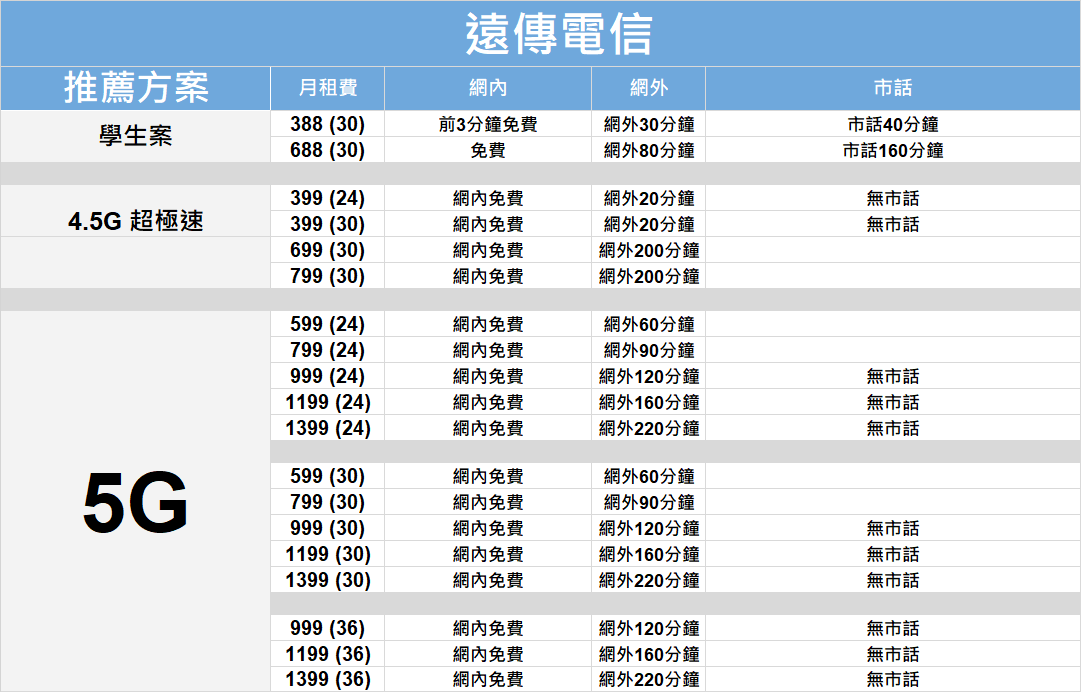Screen dimensions: 1081x692
Task: Click 網外90分鐘 in the 799 (24) row
Action: (649, 350)
